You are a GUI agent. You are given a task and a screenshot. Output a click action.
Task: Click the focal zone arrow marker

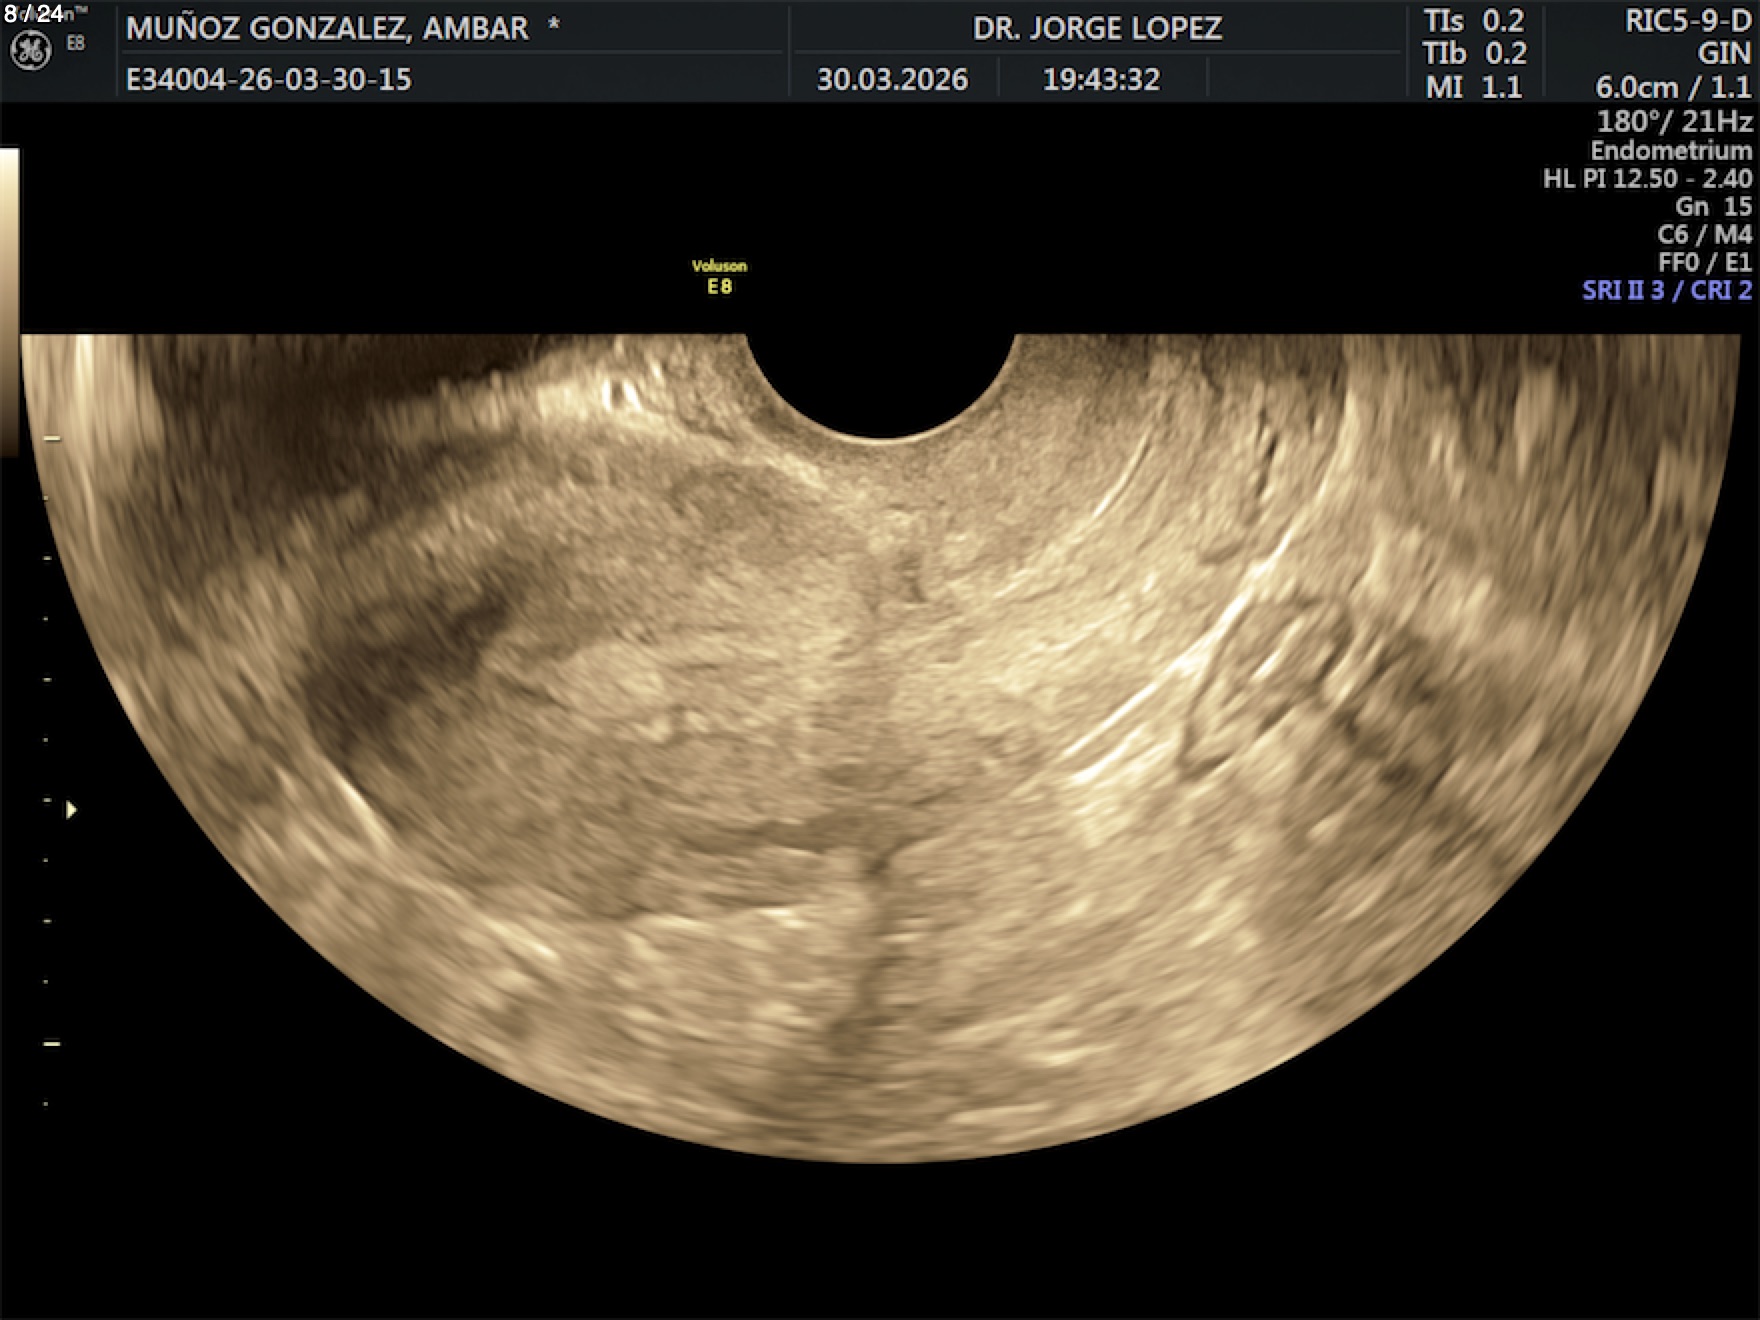point(71,810)
